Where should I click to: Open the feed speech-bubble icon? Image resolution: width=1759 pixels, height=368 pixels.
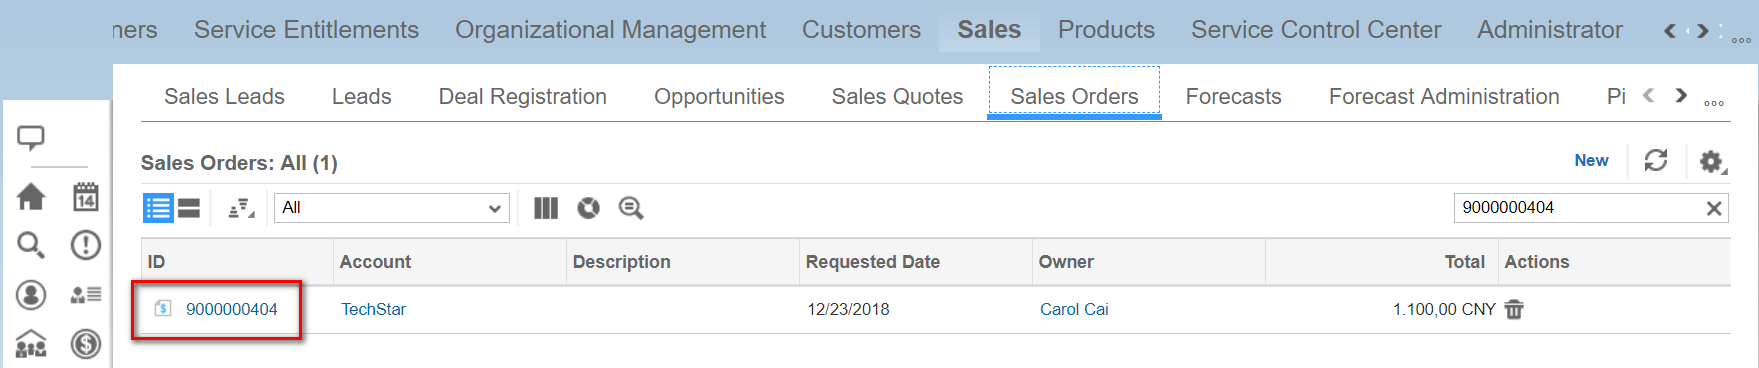point(31,138)
